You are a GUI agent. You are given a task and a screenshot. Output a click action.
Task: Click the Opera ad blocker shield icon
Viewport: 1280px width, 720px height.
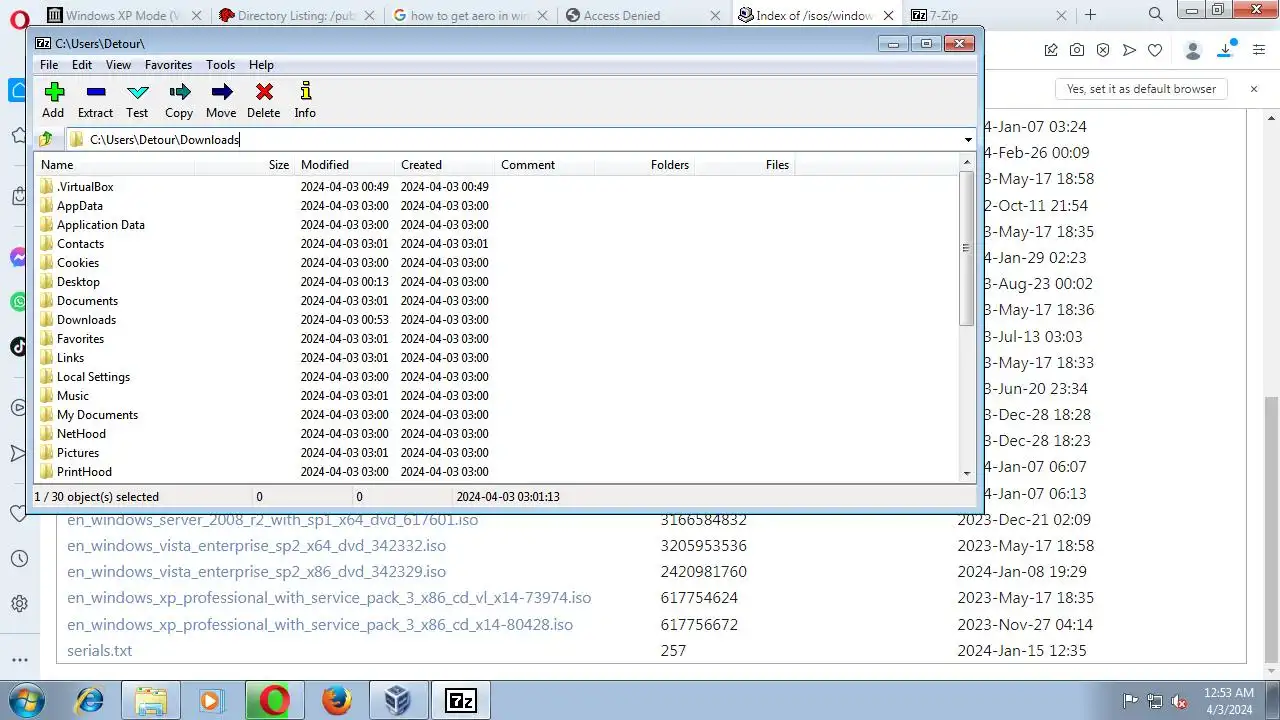click(1103, 50)
